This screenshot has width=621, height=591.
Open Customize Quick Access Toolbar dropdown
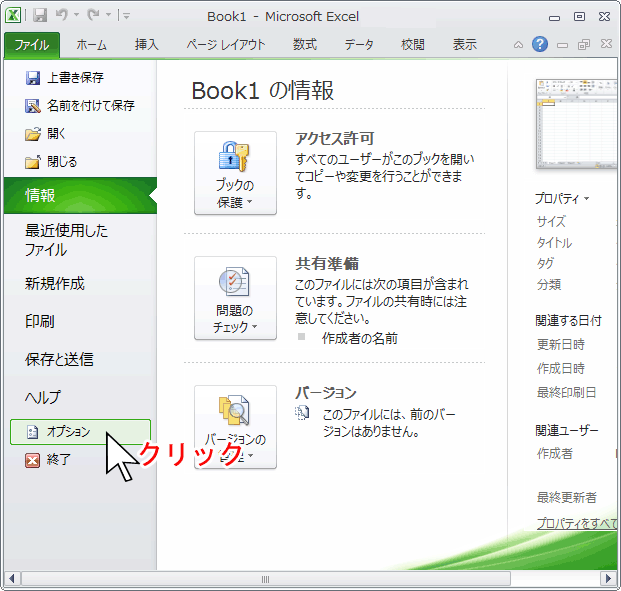pos(126,16)
